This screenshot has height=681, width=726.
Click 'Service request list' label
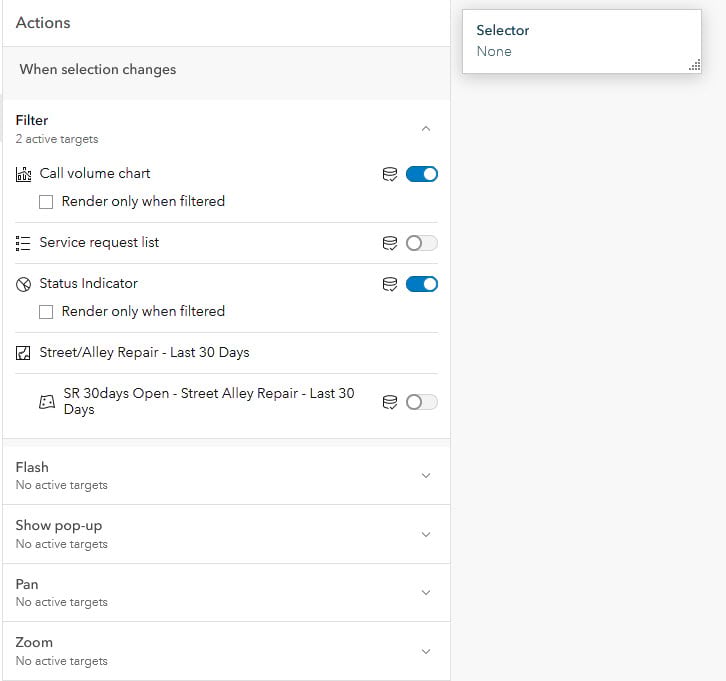(99, 242)
